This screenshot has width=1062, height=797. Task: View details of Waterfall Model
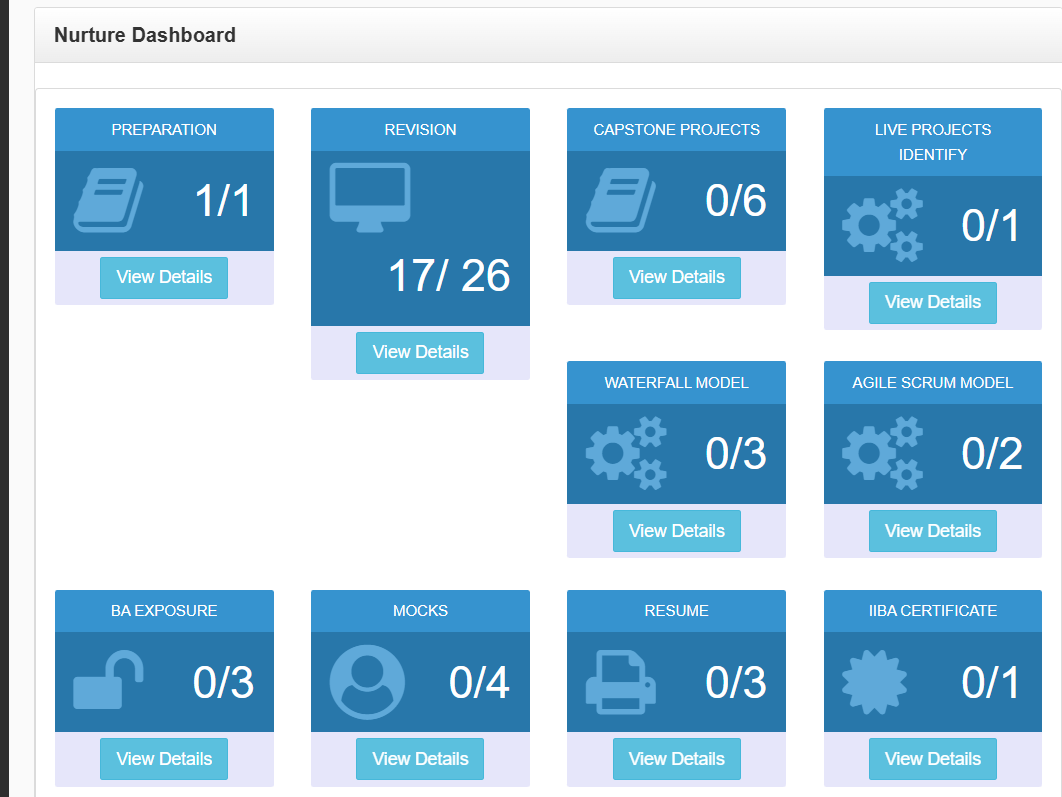676,530
